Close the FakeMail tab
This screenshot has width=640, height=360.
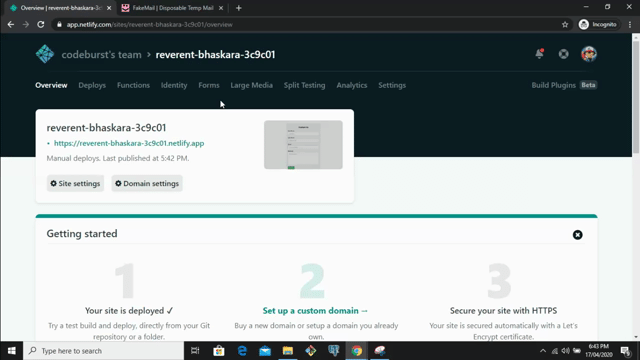coord(221,8)
